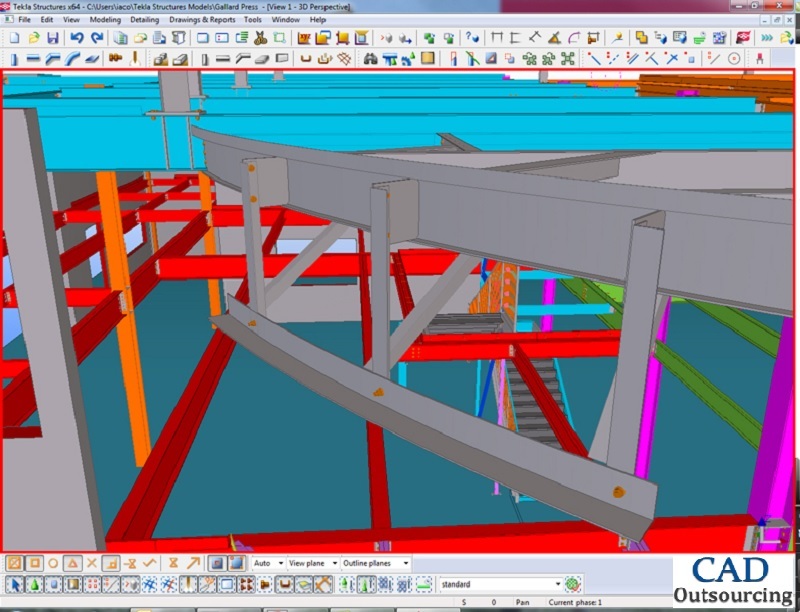Click the Redo arrow icon
This screenshot has height=612, width=800.
96,38
